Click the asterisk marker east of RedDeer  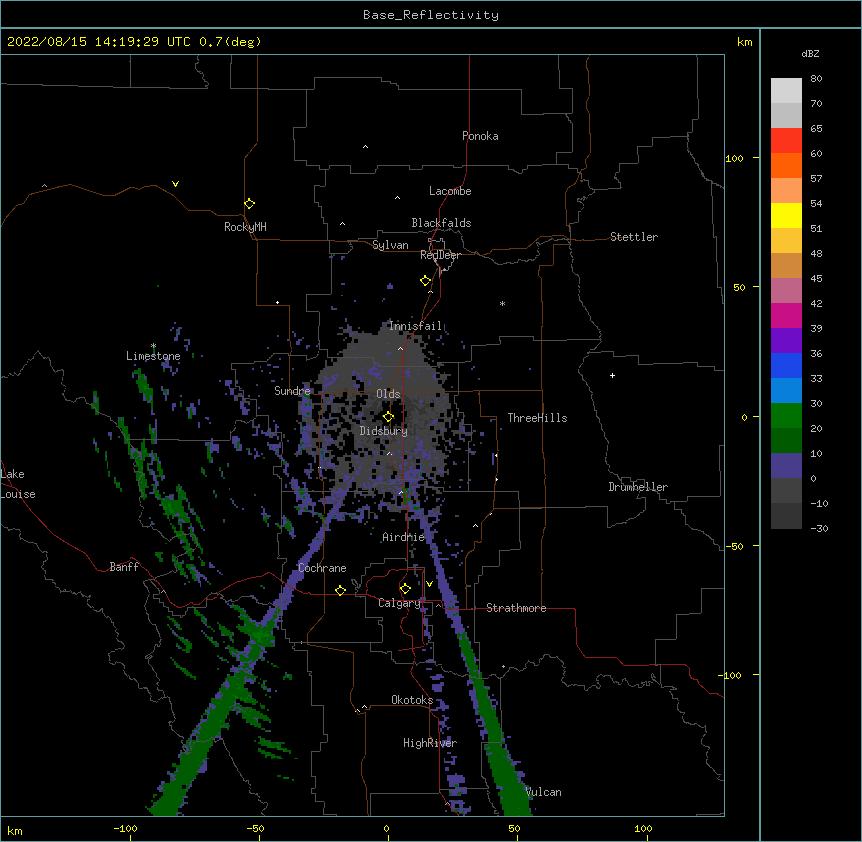coord(502,303)
